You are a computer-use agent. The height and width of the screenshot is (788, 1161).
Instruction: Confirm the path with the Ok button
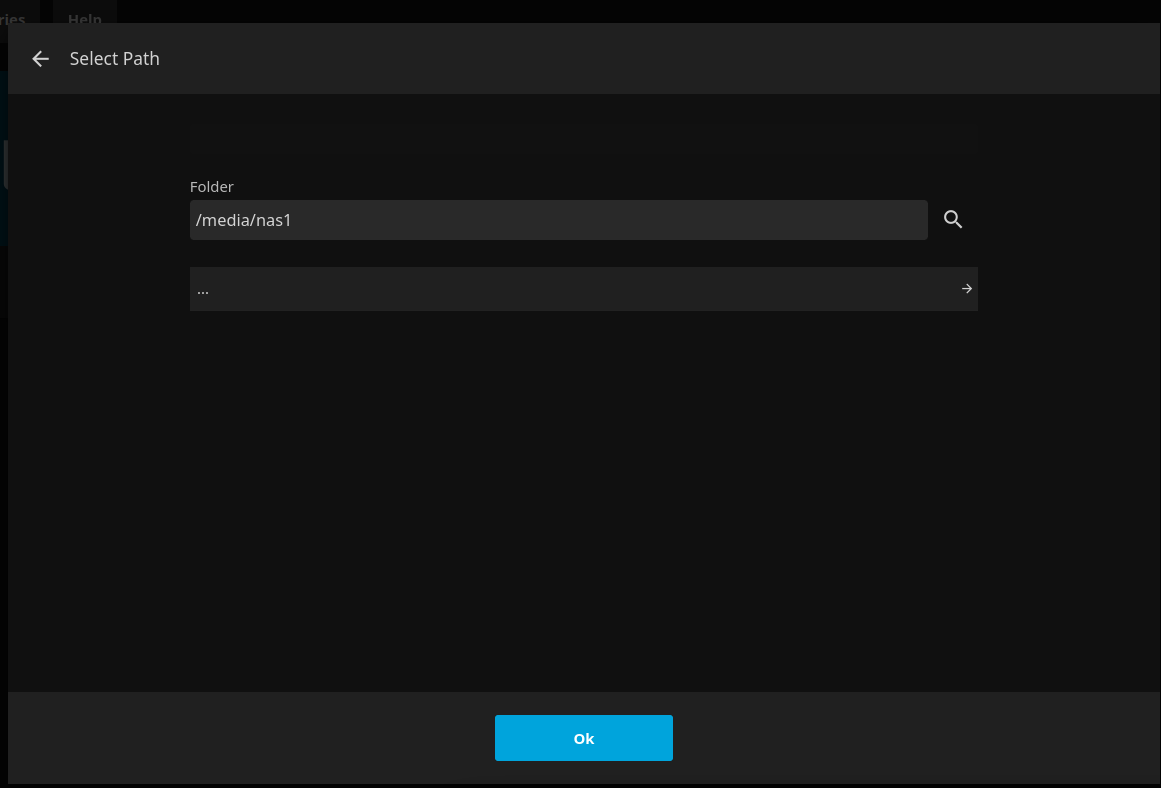583,738
